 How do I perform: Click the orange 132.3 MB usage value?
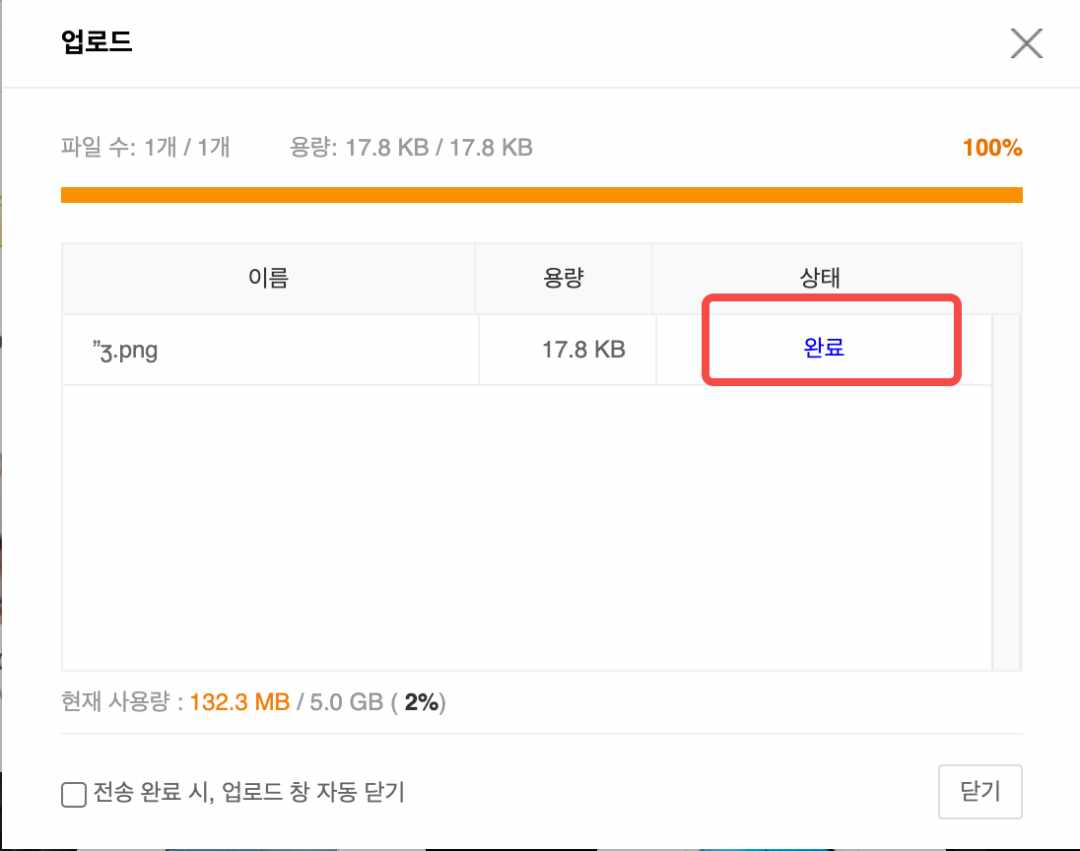pyautogui.click(x=240, y=702)
